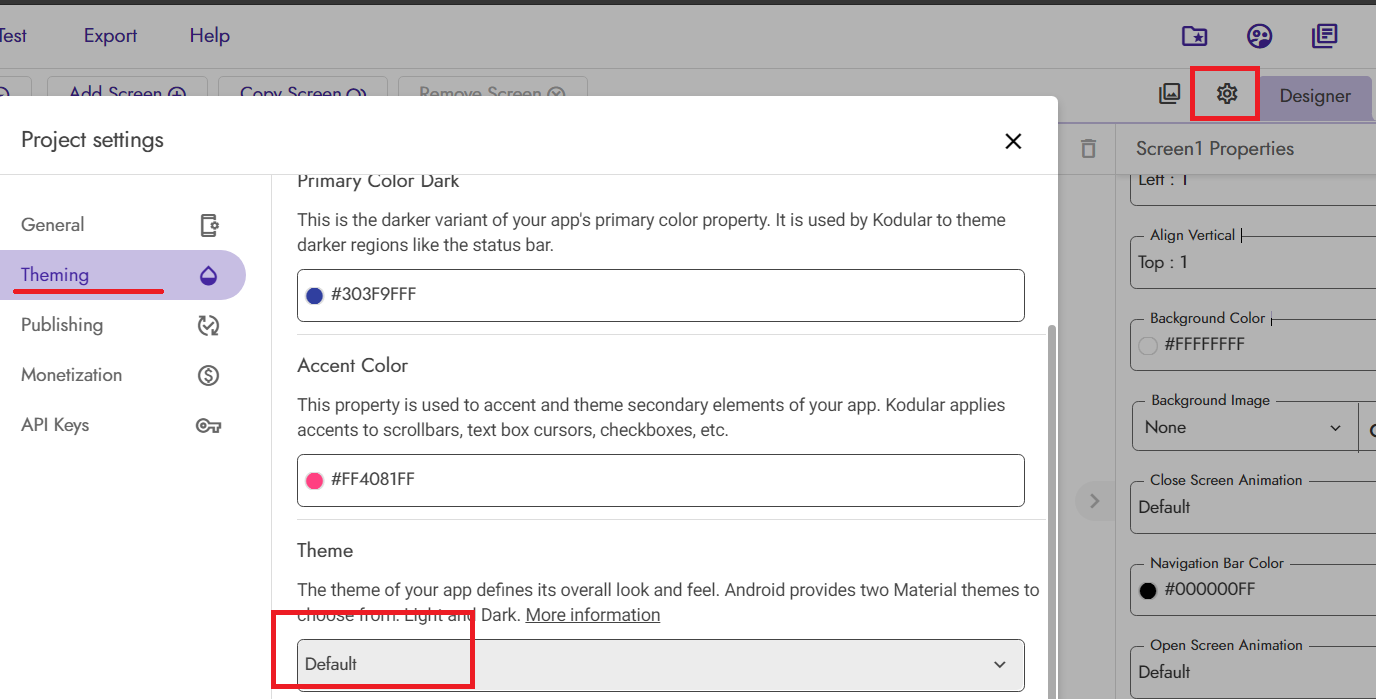This screenshot has width=1376, height=699.
Task: Open project settings gear icon
Action: point(1227,94)
